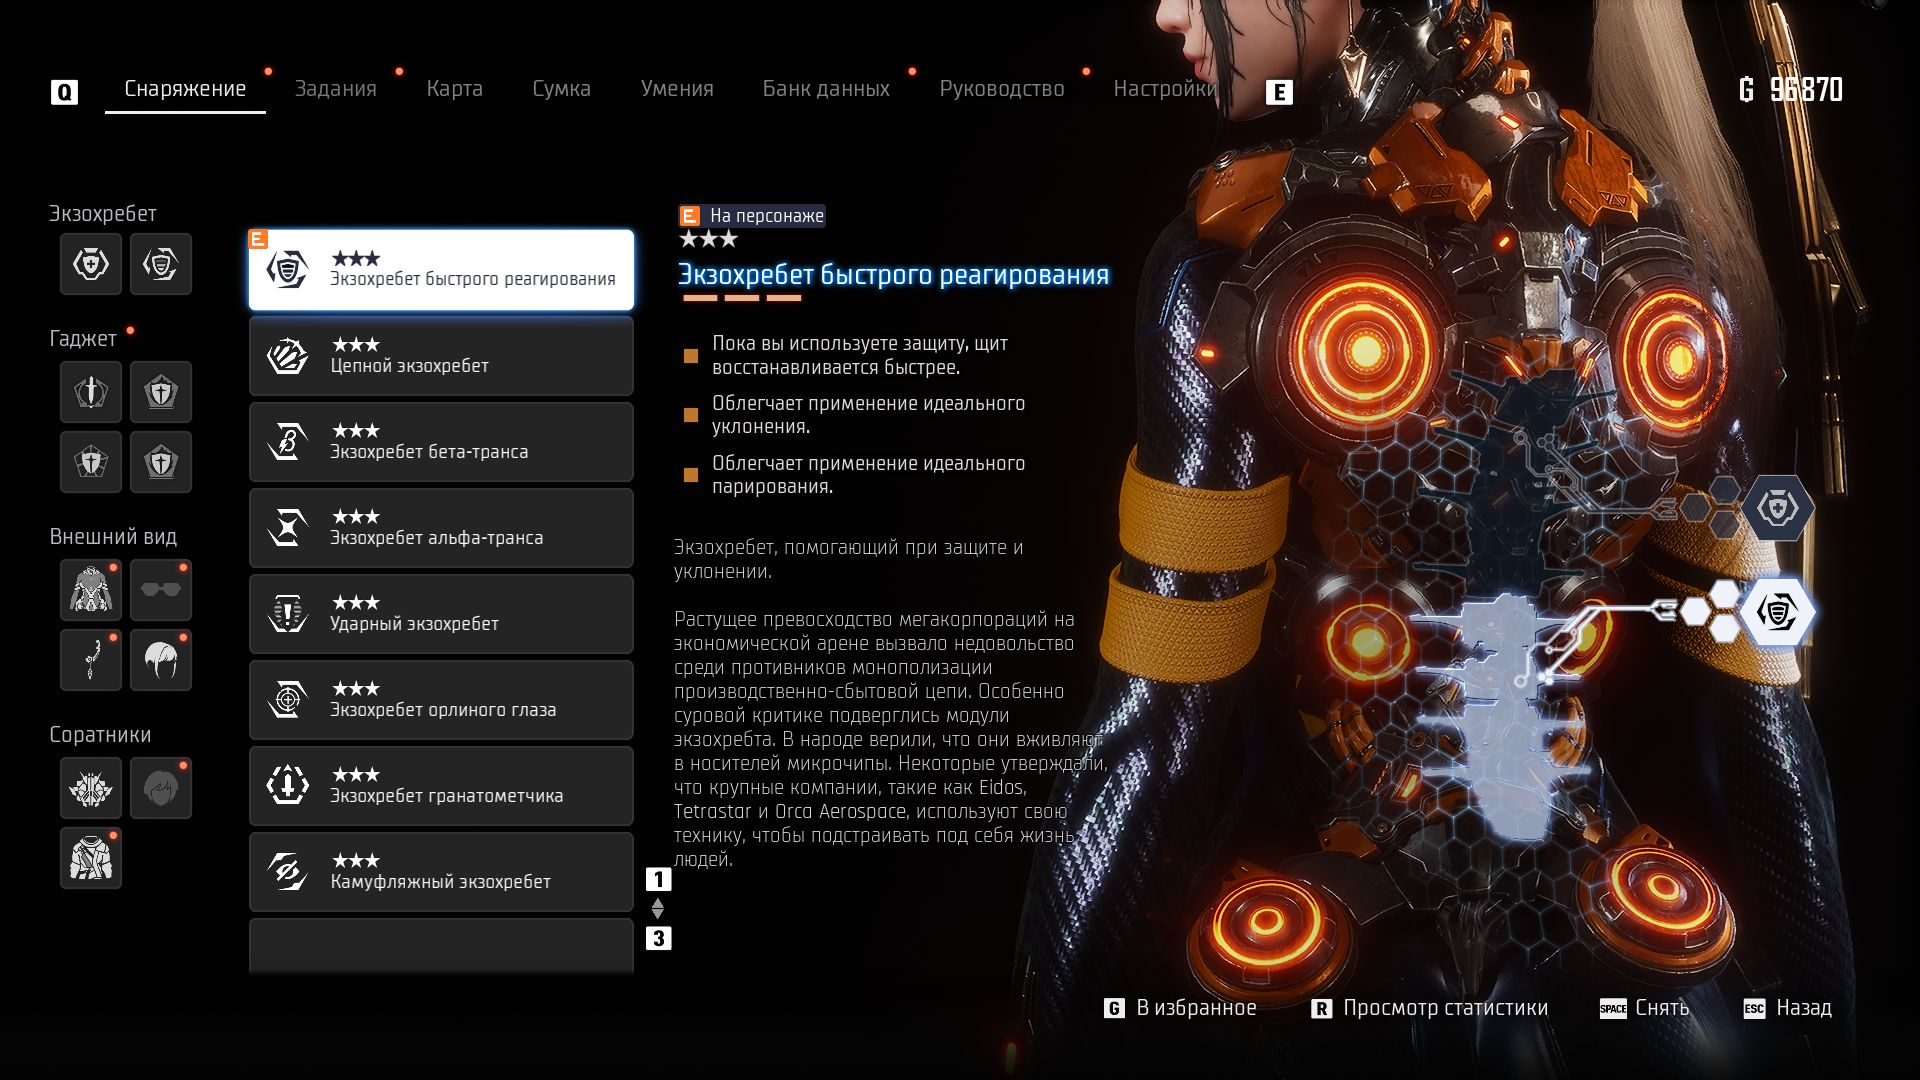Click the Экзохребет альфа-транса row icon

point(288,528)
